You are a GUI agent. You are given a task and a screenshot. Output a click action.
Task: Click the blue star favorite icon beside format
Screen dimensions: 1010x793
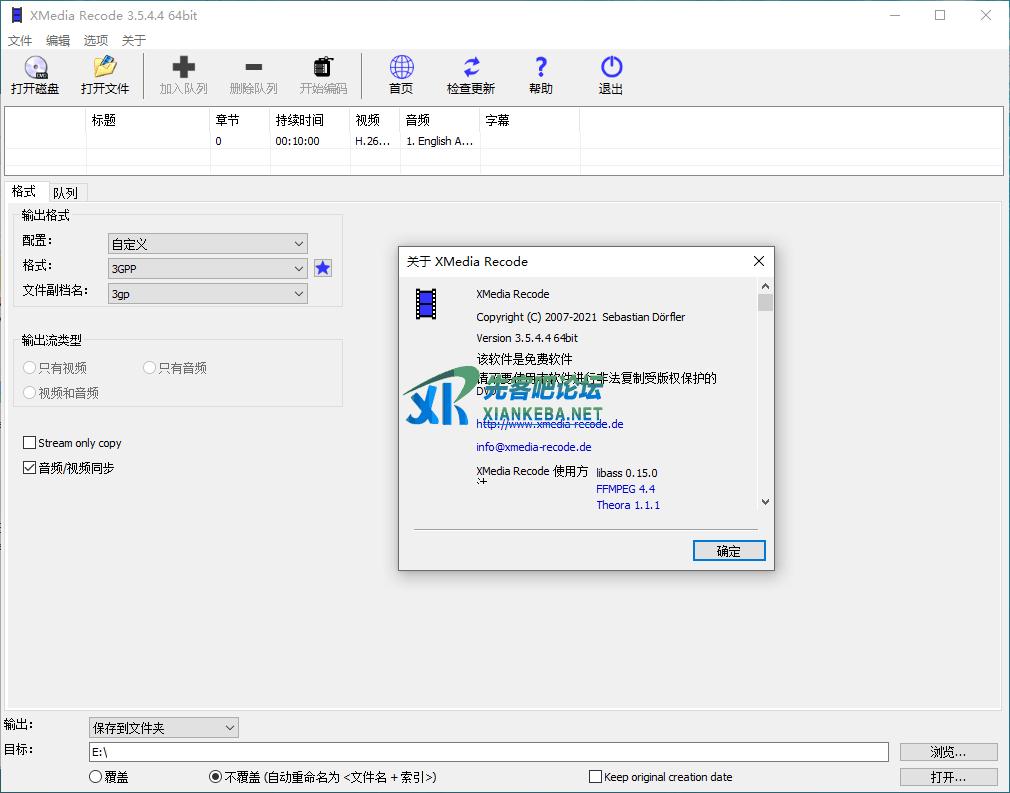coord(323,268)
